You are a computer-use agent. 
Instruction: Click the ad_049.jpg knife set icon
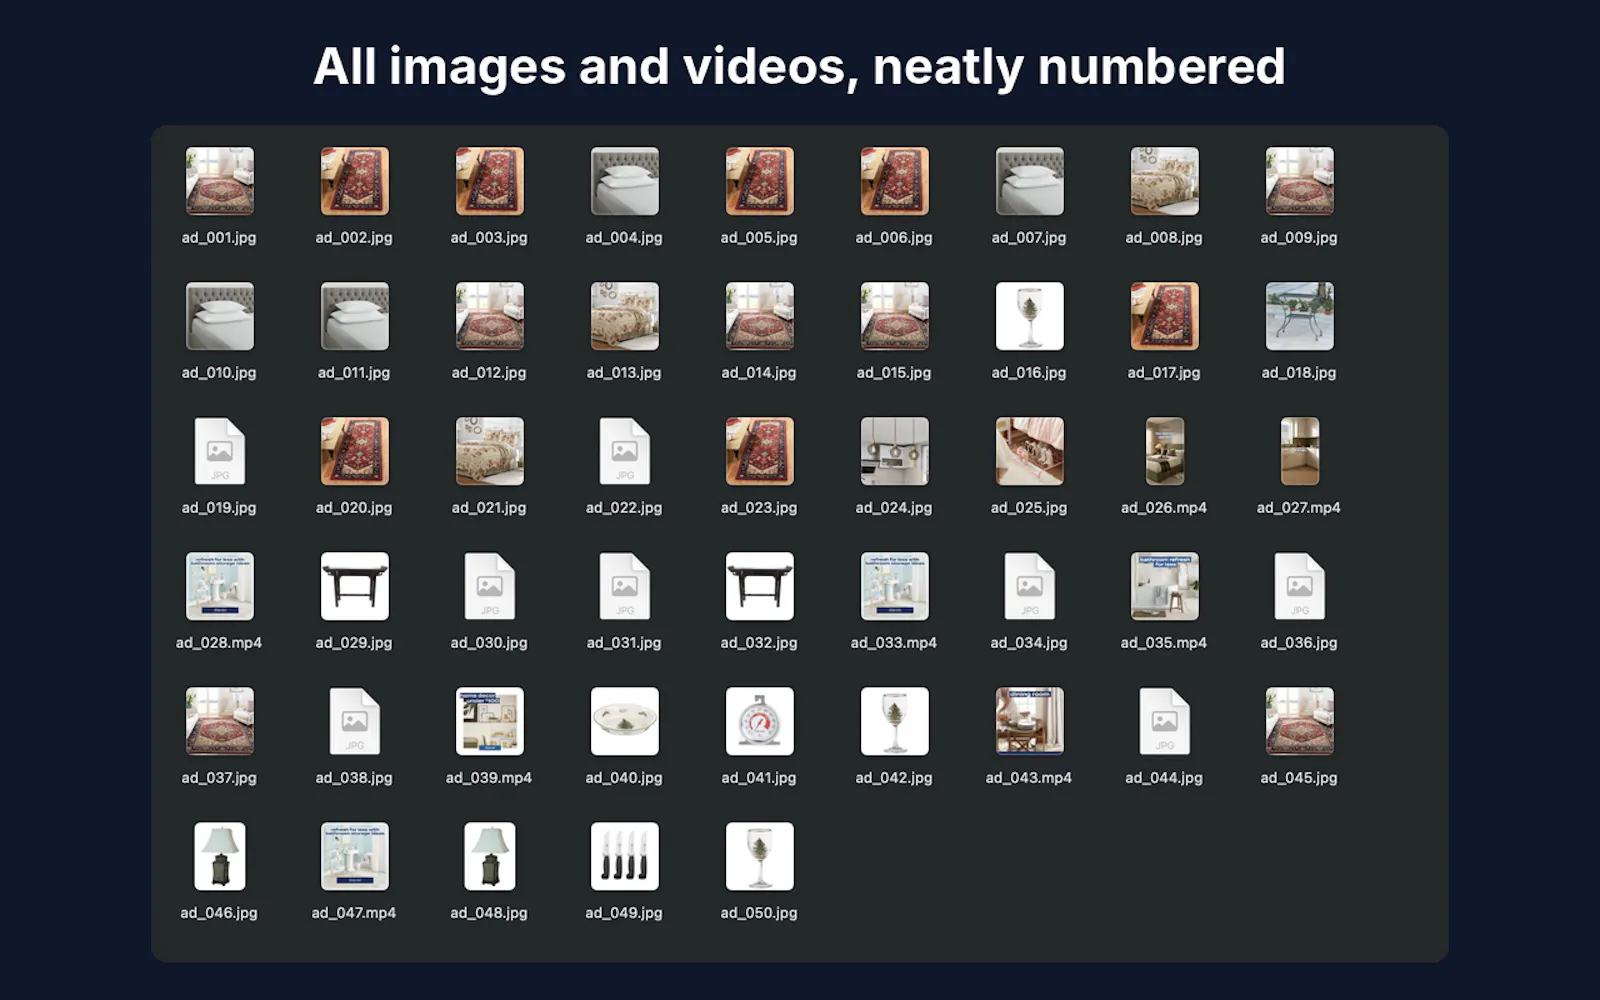(624, 856)
